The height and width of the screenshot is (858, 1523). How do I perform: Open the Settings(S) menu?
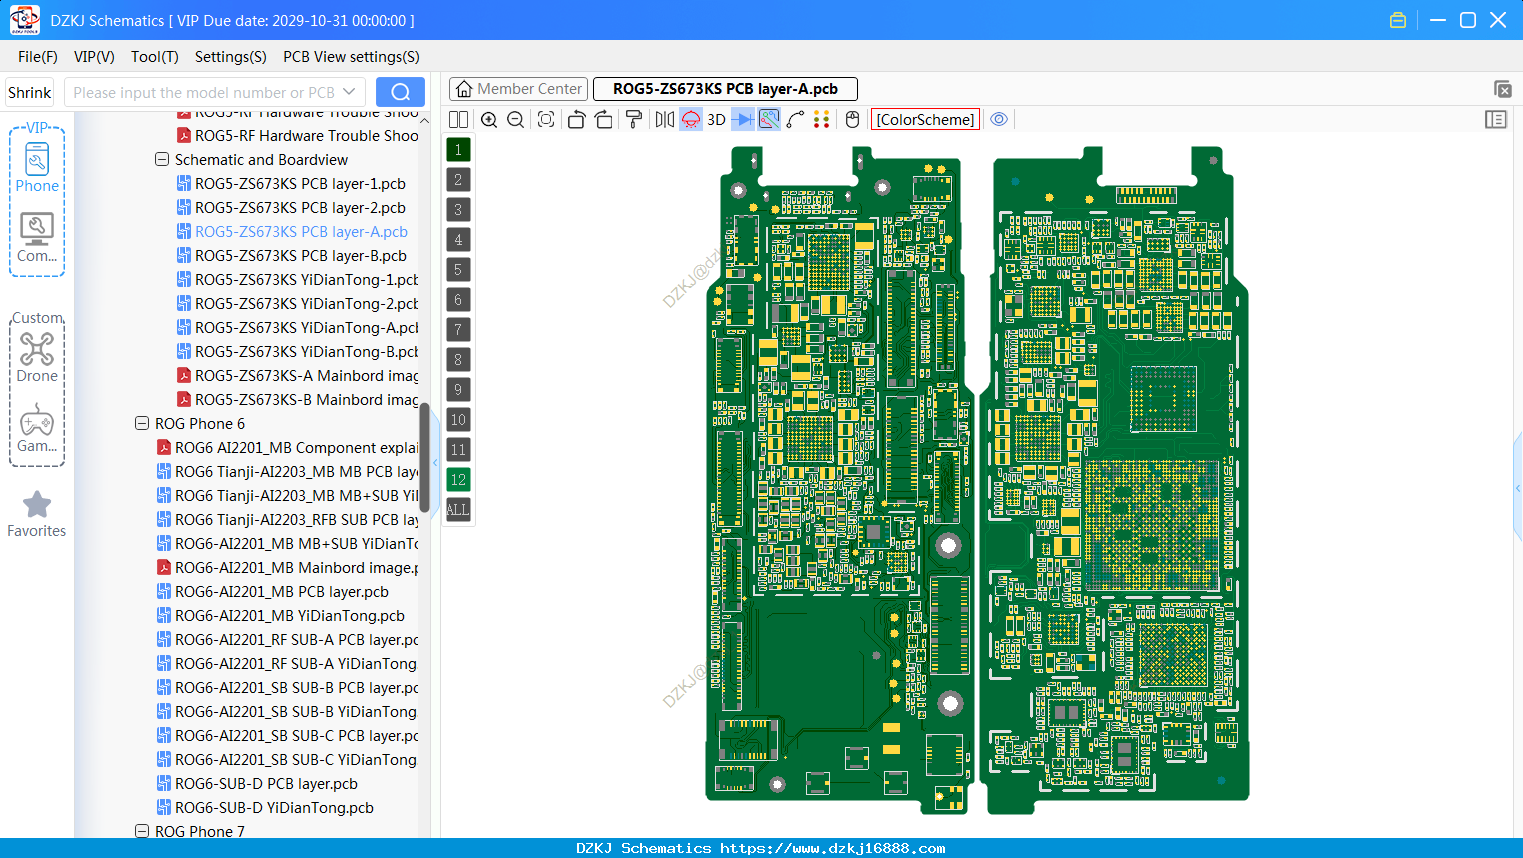click(231, 57)
